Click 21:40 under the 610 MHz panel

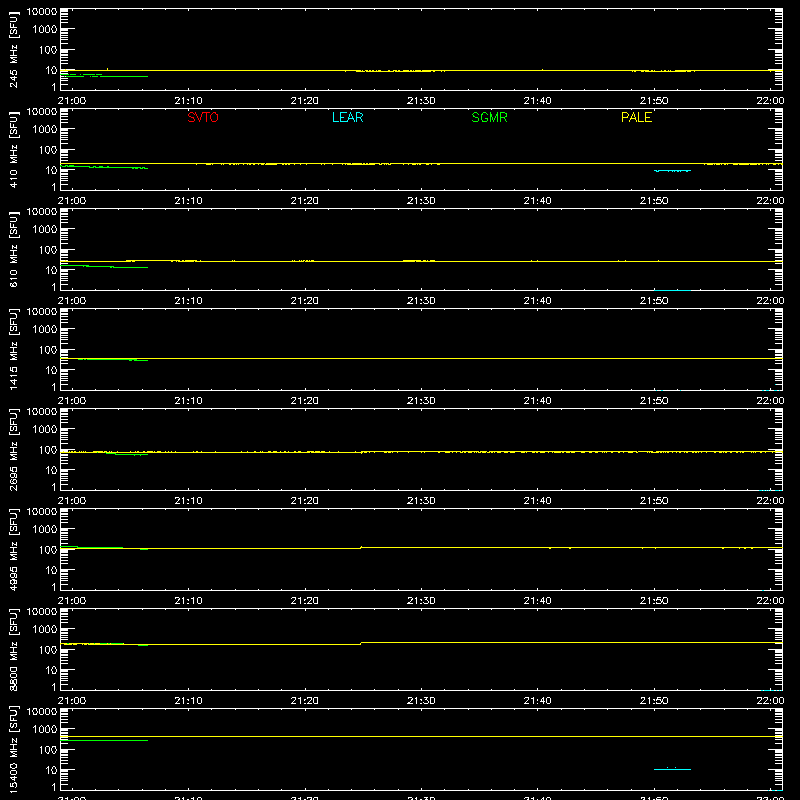pyautogui.click(x=537, y=301)
